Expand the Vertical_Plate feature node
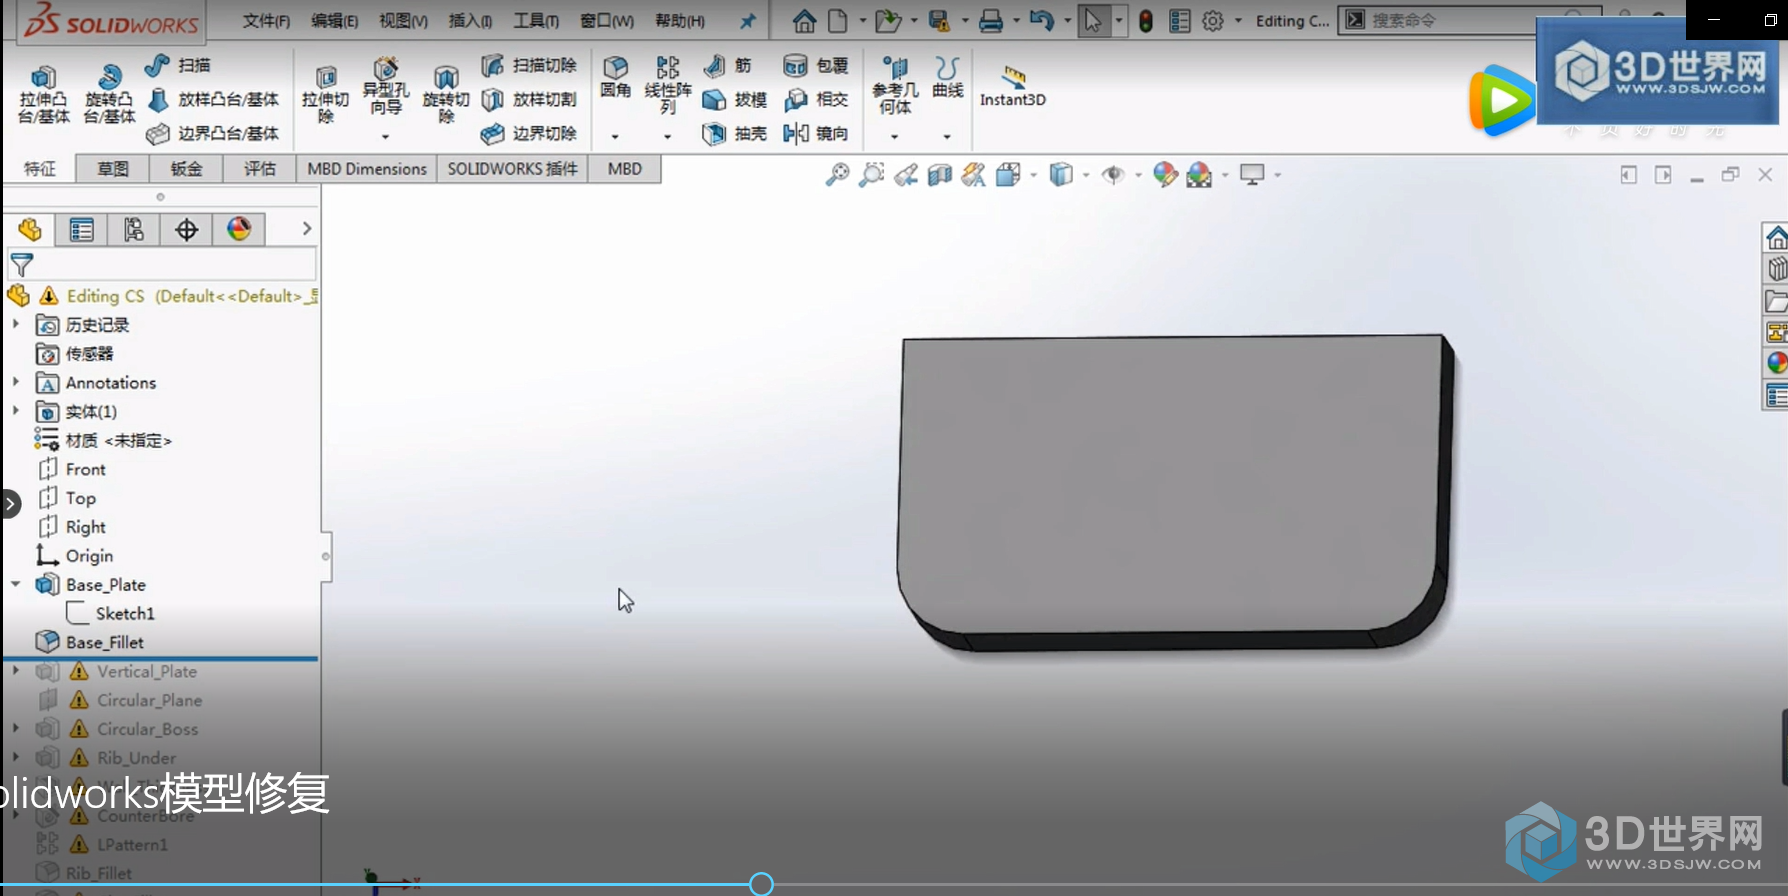The width and height of the screenshot is (1788, 896). point(16,671)
